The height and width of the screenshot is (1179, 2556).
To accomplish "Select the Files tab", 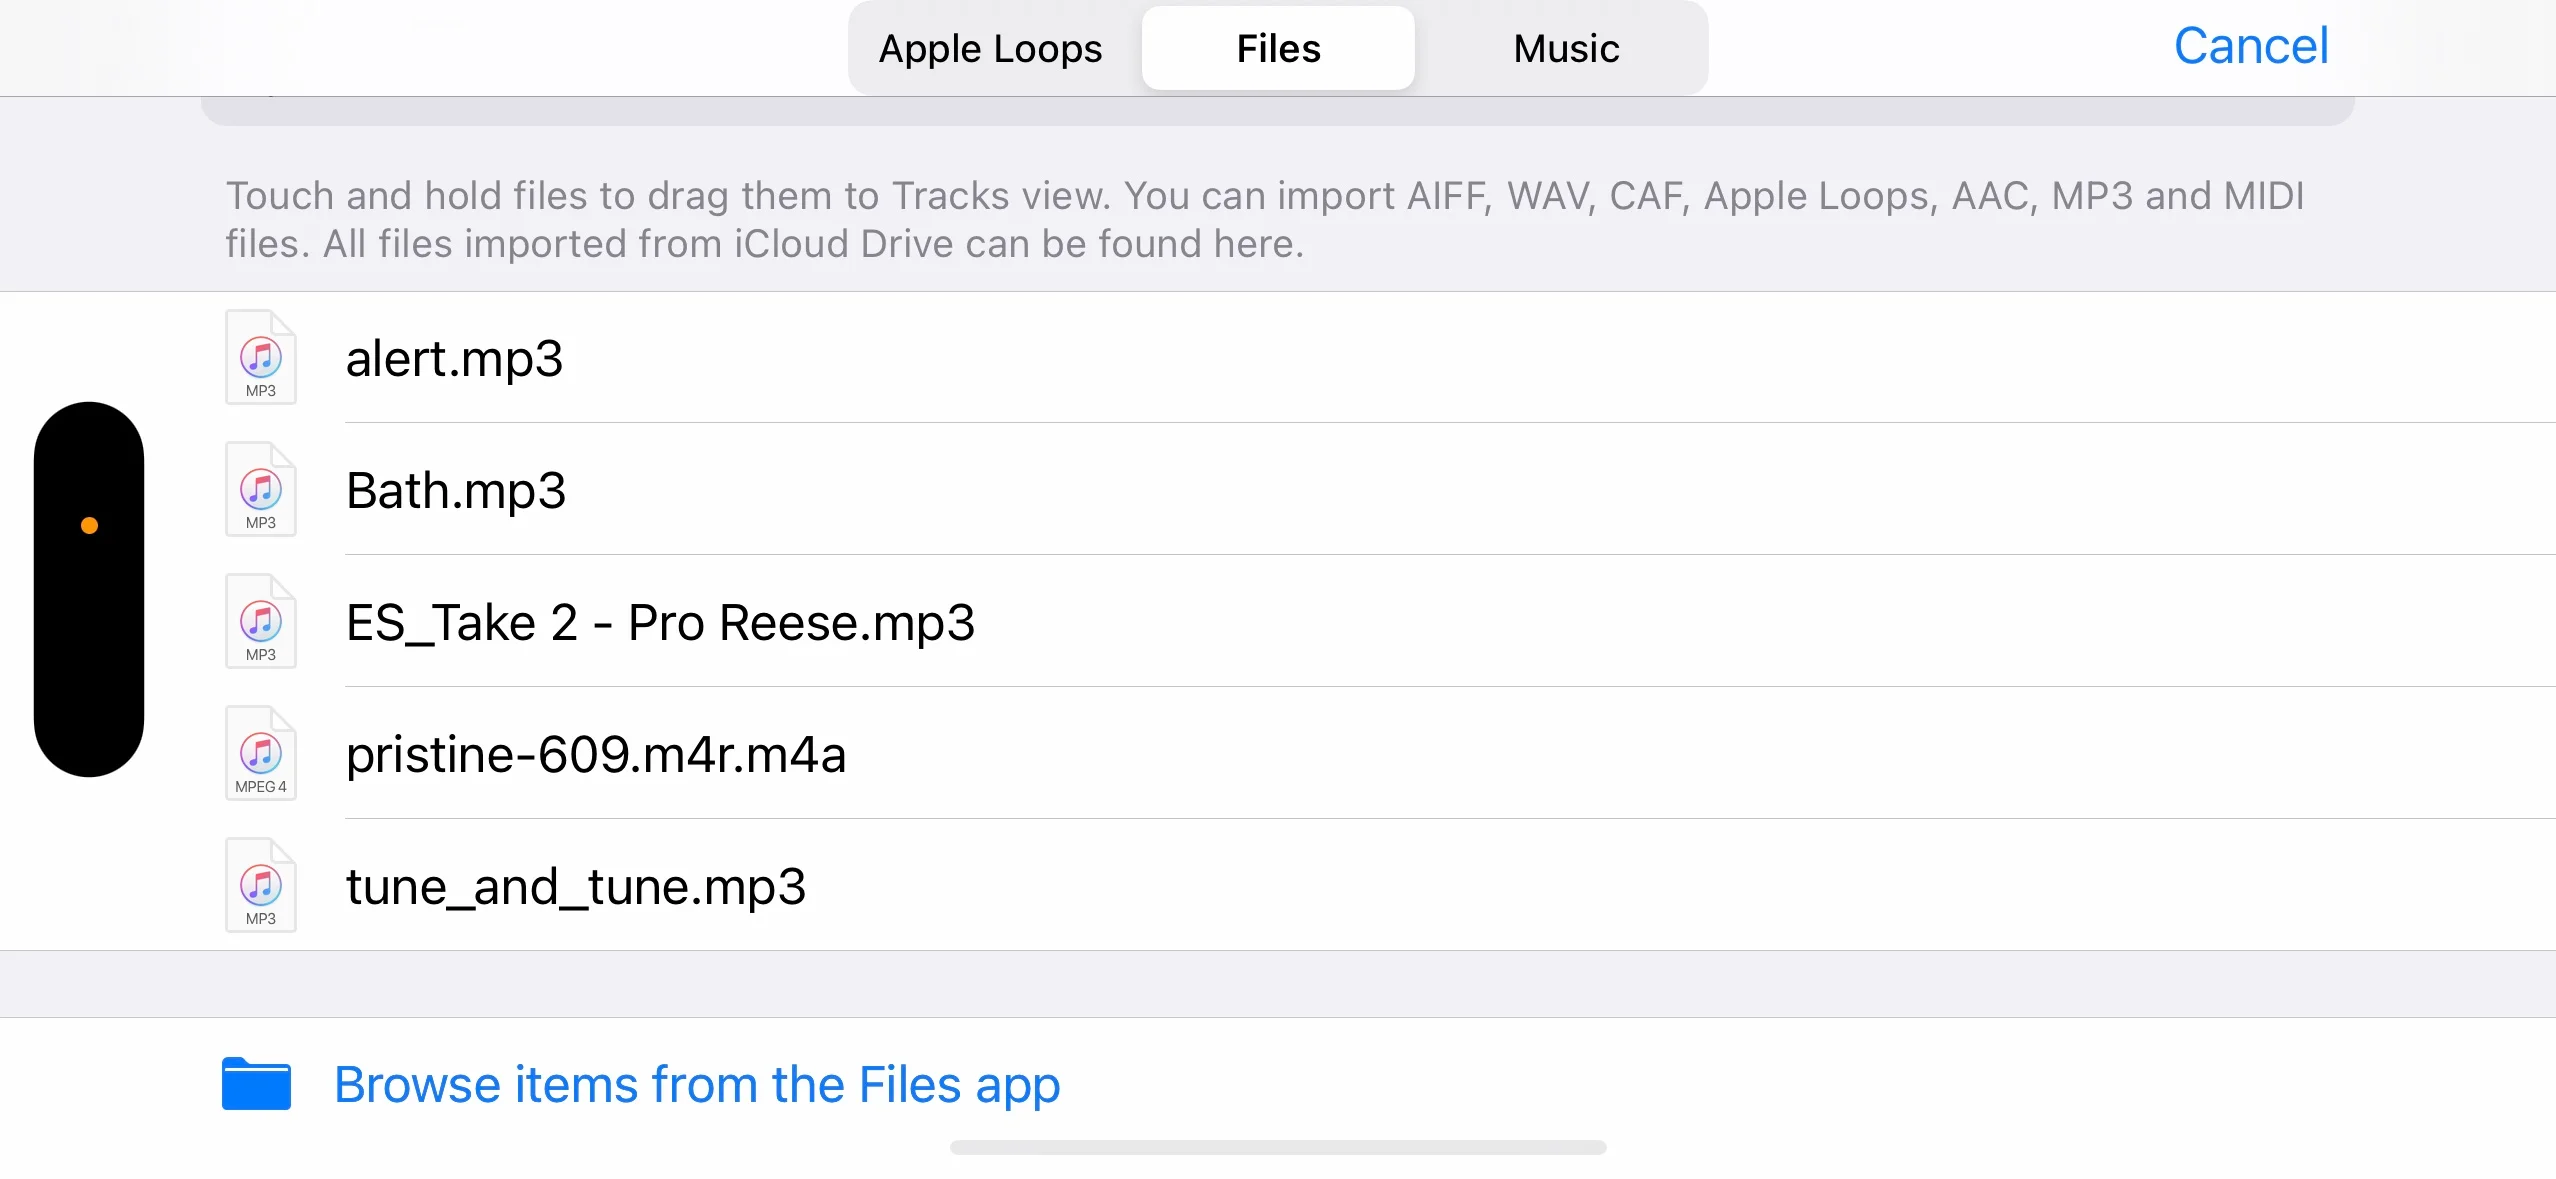I will 1278,48.
